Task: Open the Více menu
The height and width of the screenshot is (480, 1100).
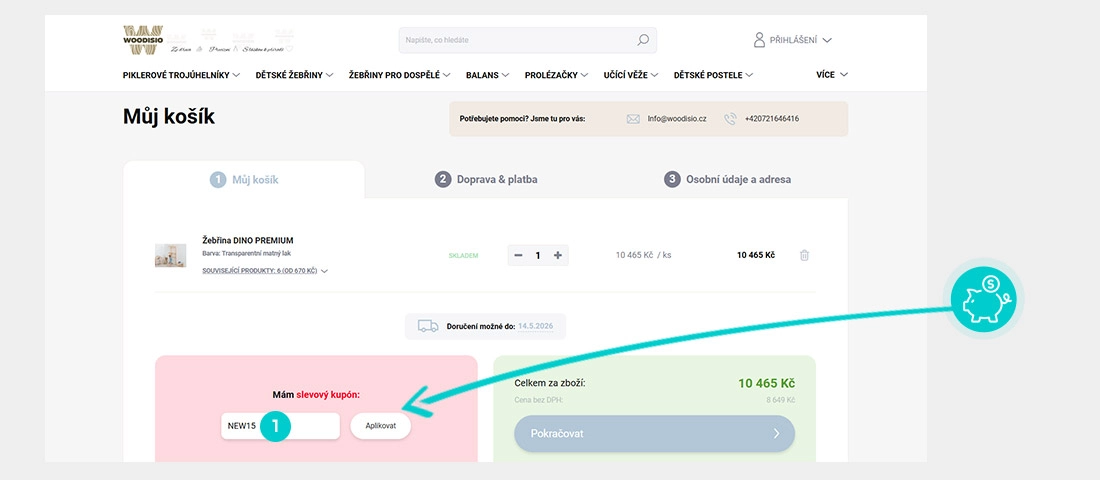Action: [832, 75]
